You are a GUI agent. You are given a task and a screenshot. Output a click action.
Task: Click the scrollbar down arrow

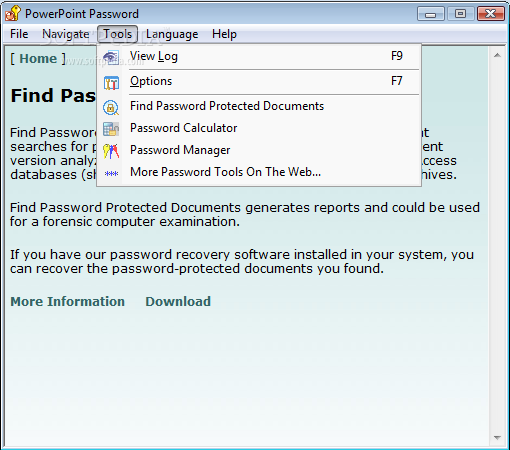pos(497,438)
